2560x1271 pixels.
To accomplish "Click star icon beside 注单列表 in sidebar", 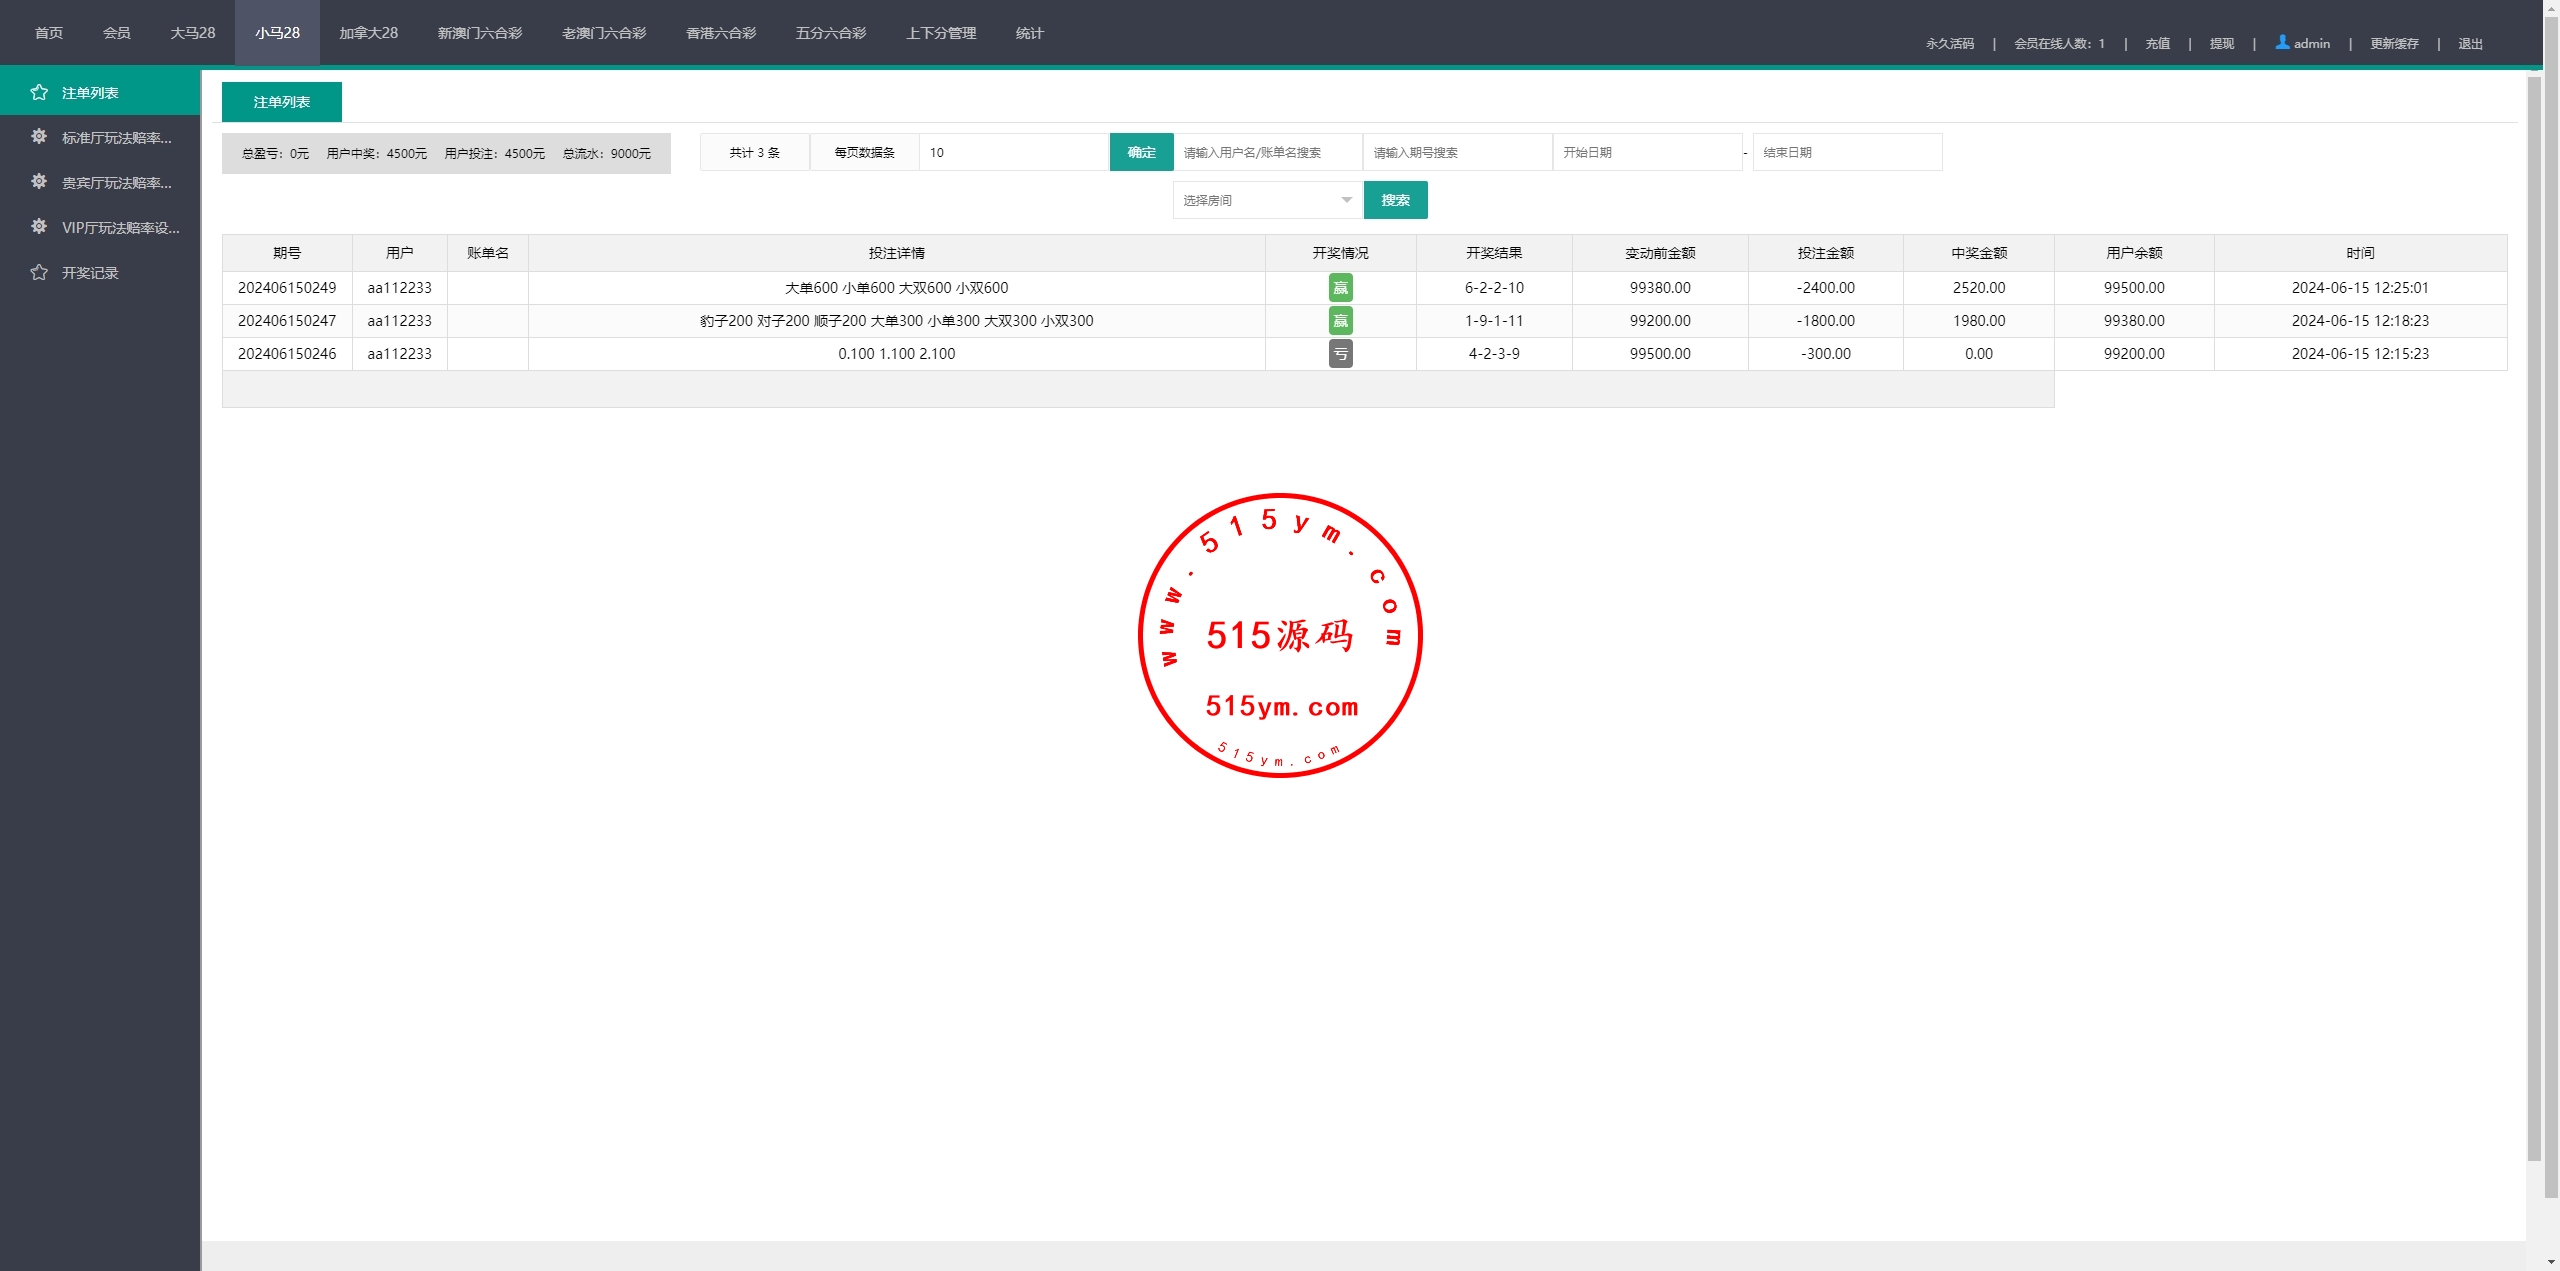I will [x=39, y=93].
